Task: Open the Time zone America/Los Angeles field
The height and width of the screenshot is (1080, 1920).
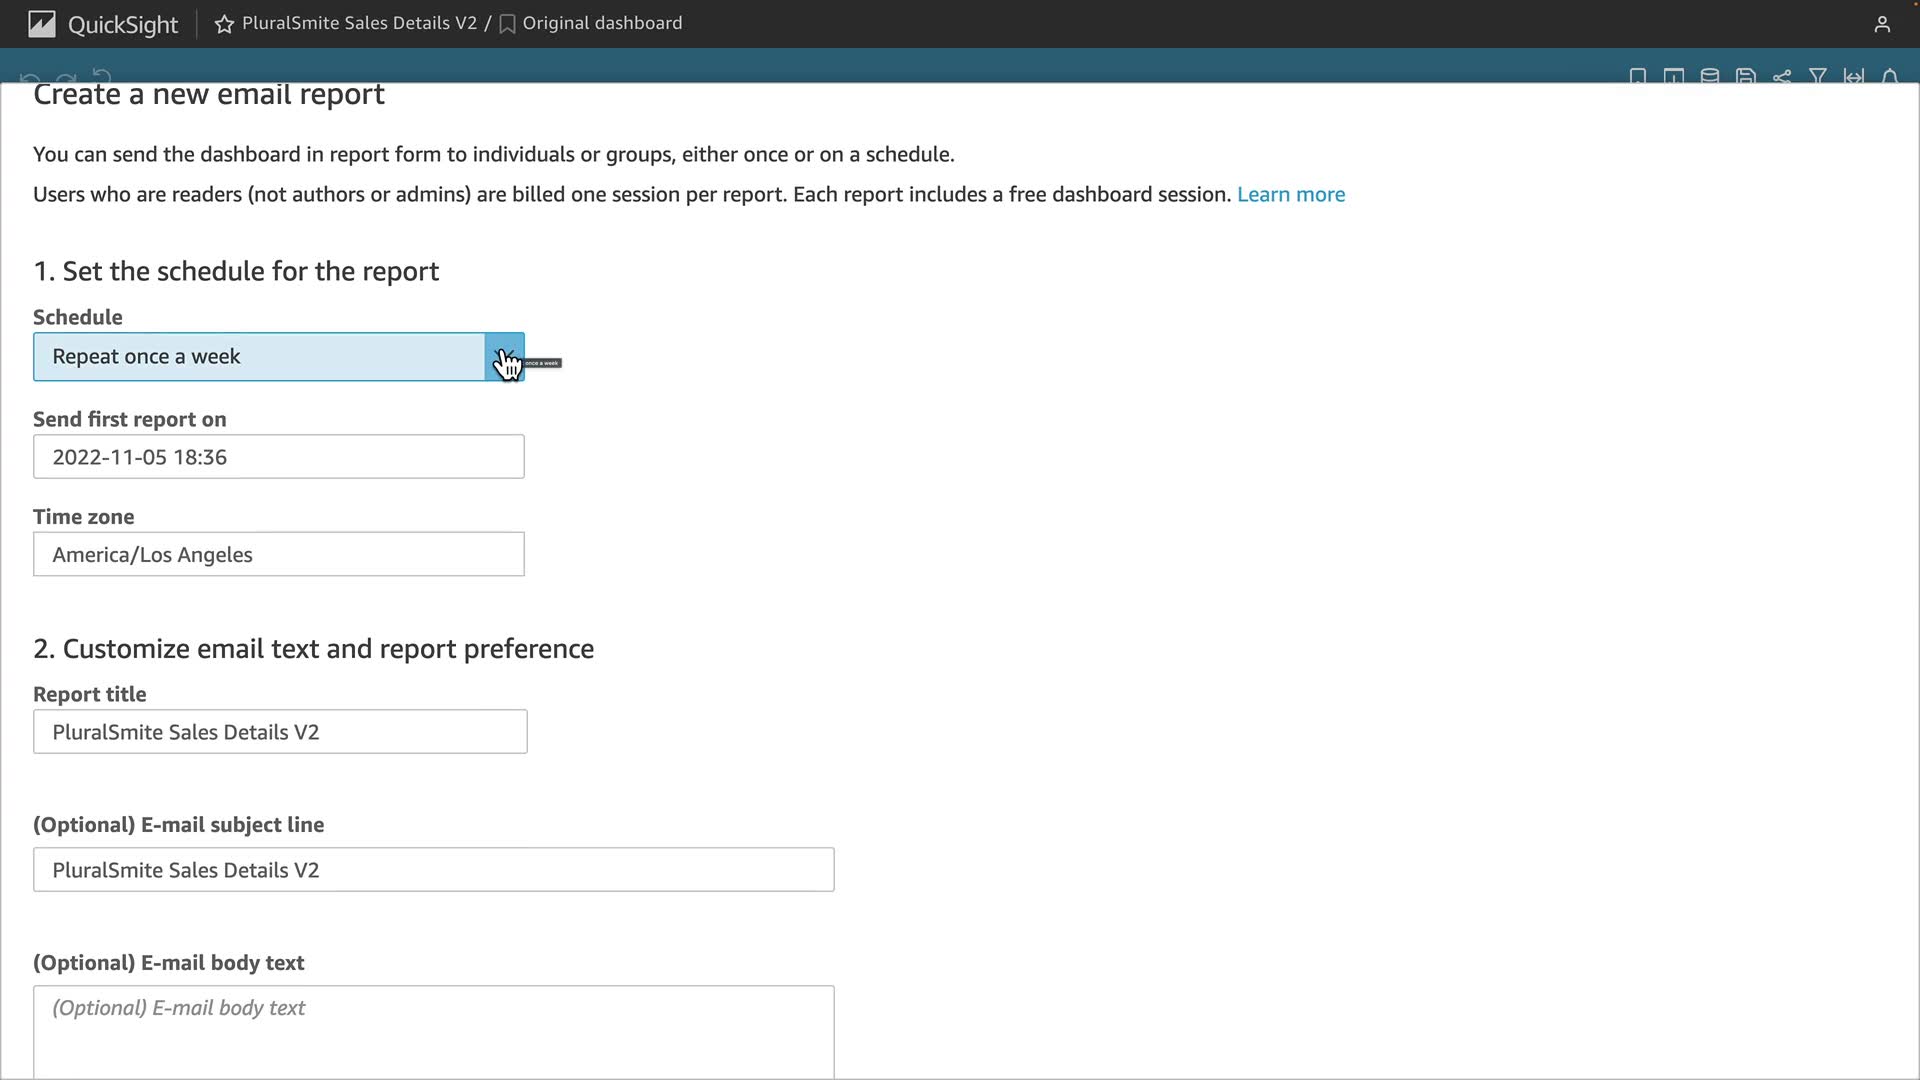Action: pos(278,554)
